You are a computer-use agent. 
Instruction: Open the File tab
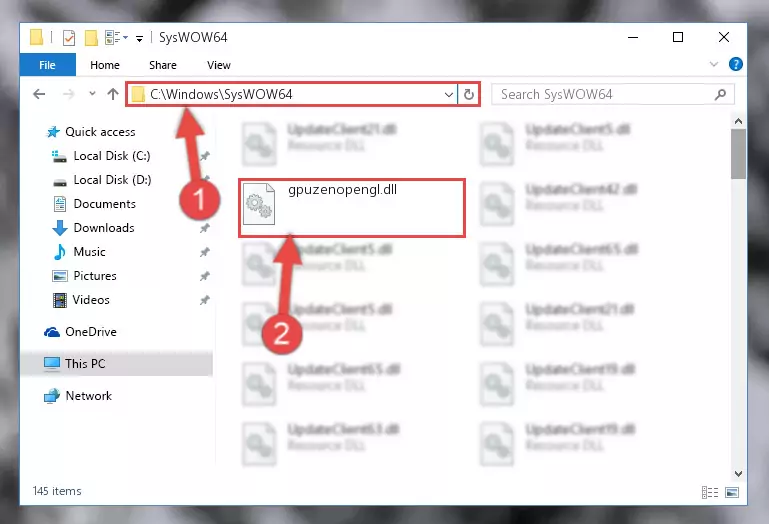(48, 65)
